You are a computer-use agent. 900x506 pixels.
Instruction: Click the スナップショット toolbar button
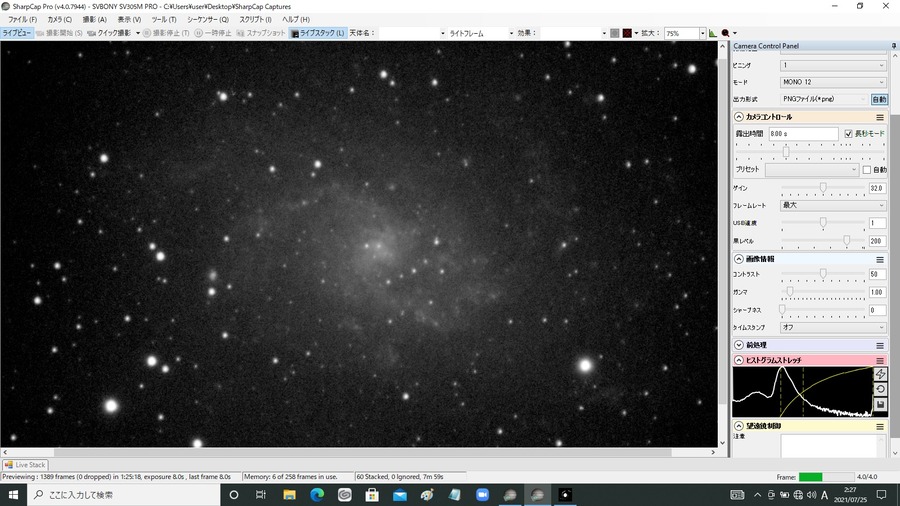261,33
